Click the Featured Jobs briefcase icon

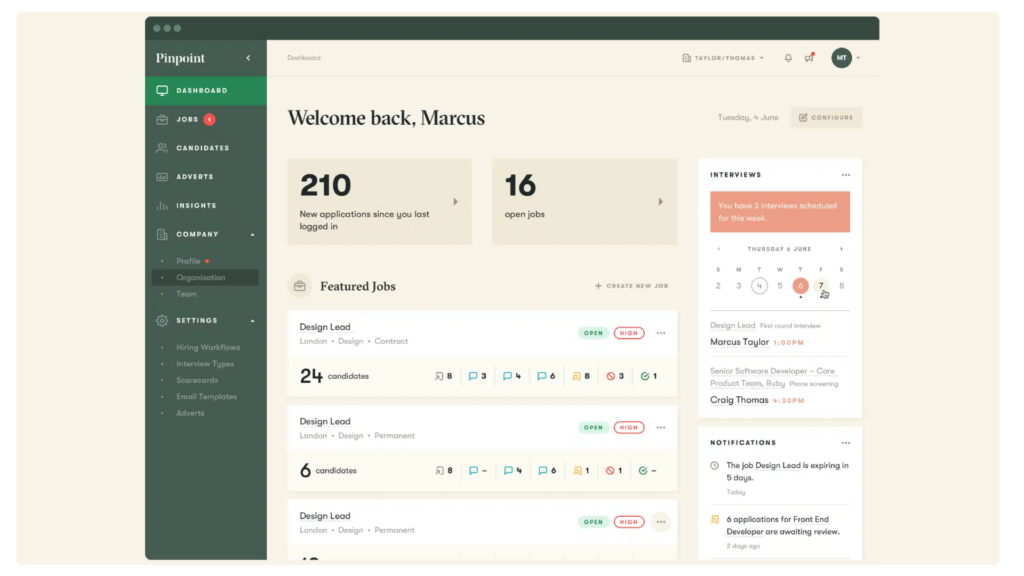pyautogui.click(x=300, y=286)
